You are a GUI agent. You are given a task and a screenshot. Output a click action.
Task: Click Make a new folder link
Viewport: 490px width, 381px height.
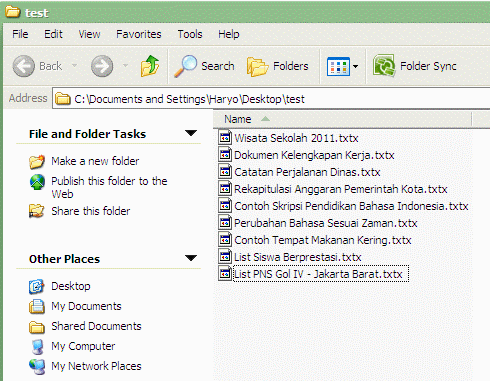pyautogui.click(x=95, y=161)
